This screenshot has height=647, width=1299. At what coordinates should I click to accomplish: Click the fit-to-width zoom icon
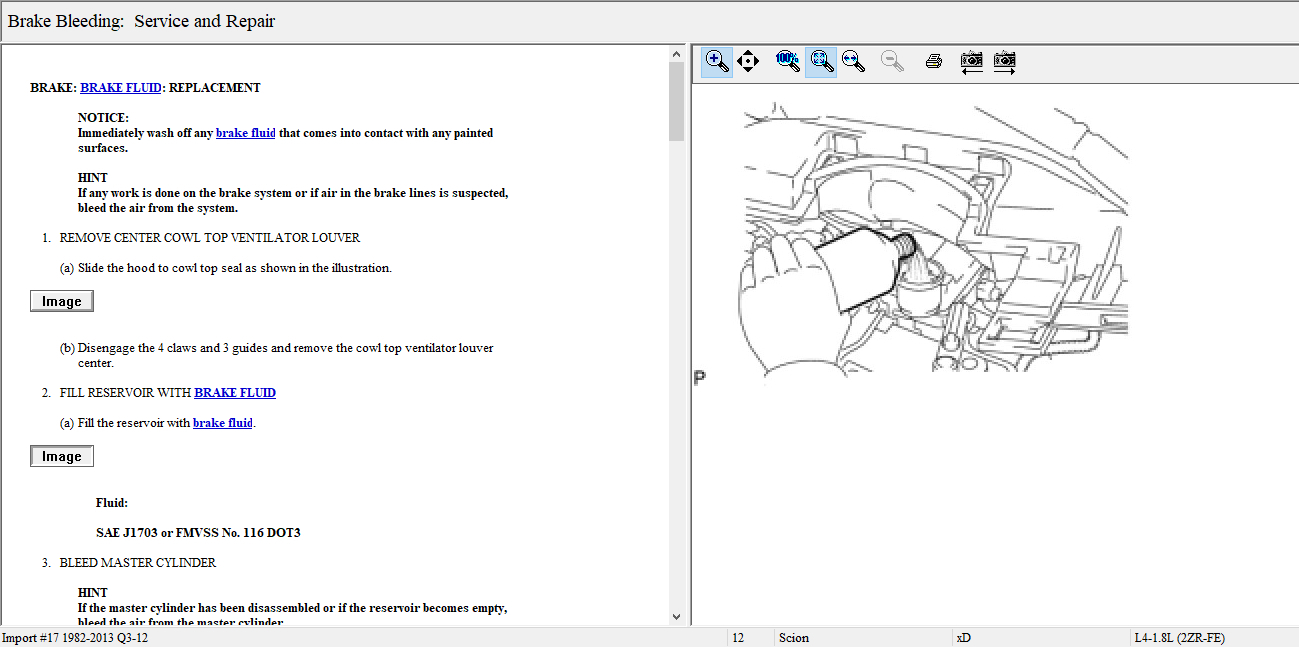click(853, 61)
